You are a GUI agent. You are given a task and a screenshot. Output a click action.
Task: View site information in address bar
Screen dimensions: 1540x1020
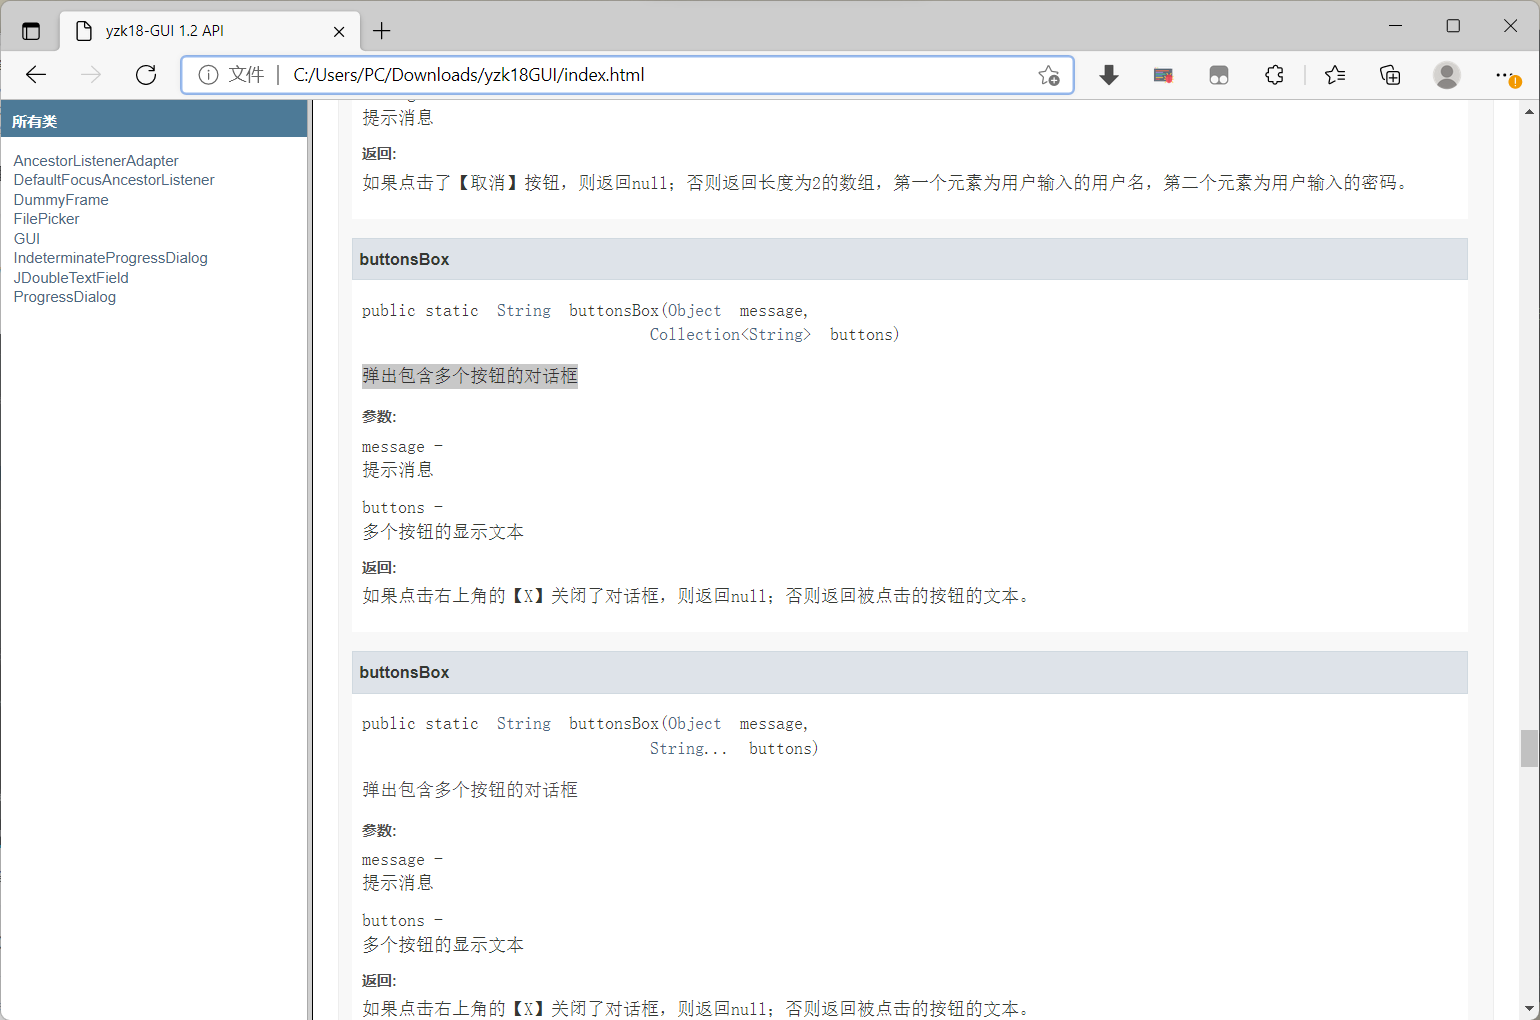coord(208,74)
